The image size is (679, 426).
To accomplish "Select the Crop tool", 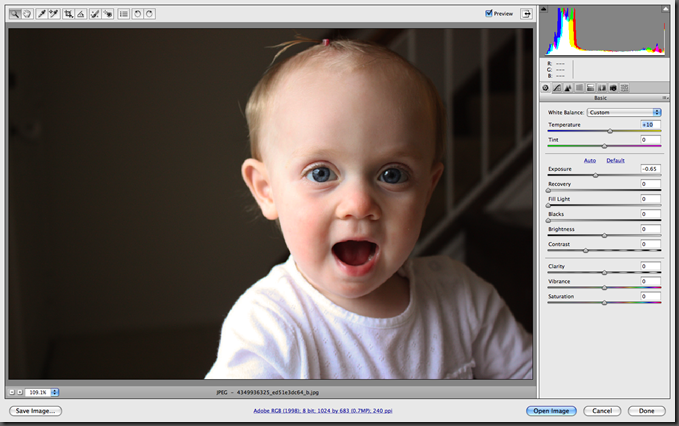I will tap(68, 14).
